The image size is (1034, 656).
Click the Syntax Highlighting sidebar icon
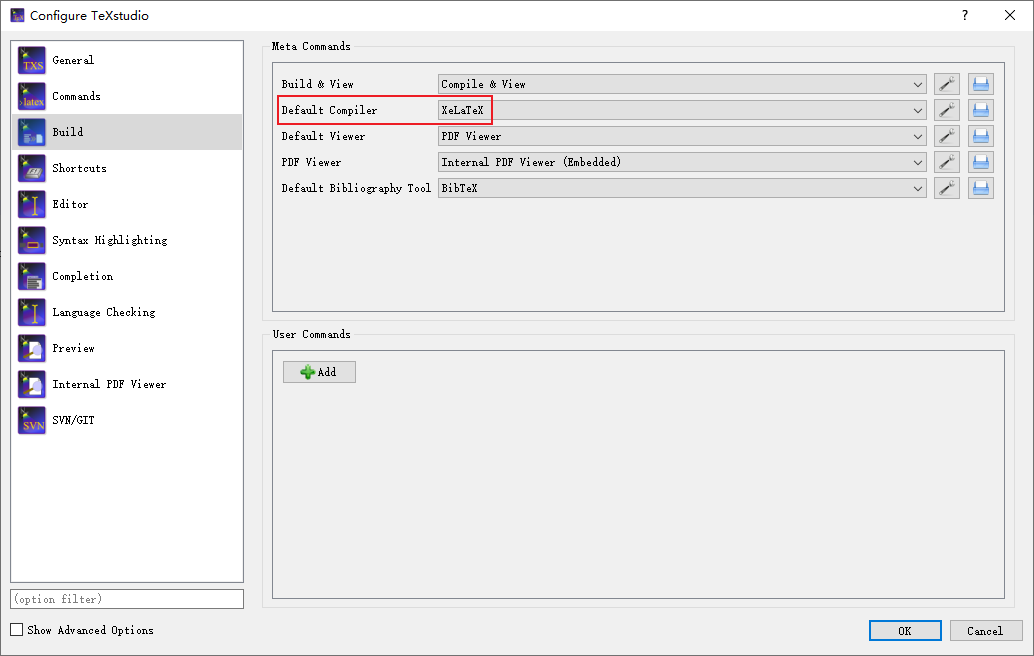point(32,240)
